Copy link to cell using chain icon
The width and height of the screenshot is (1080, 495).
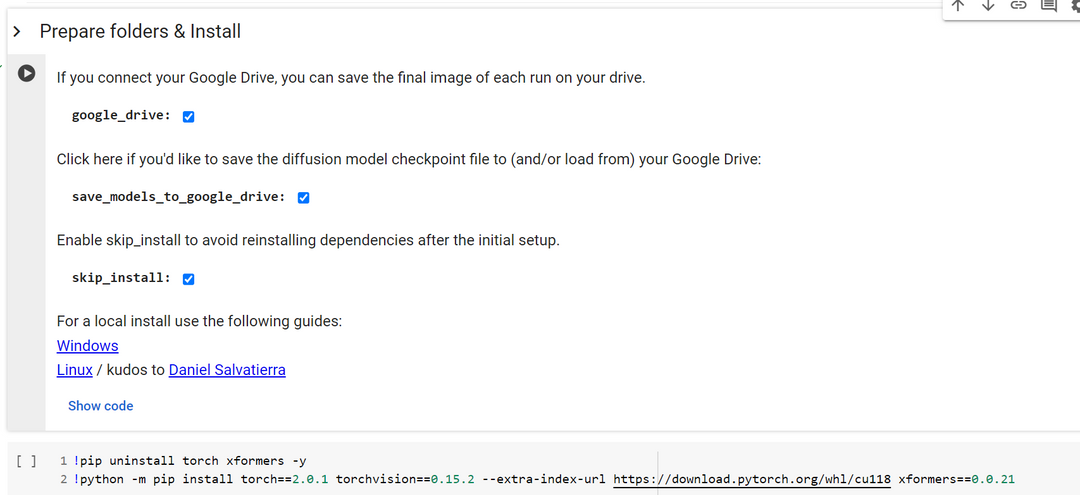(x=1018, y=5)
